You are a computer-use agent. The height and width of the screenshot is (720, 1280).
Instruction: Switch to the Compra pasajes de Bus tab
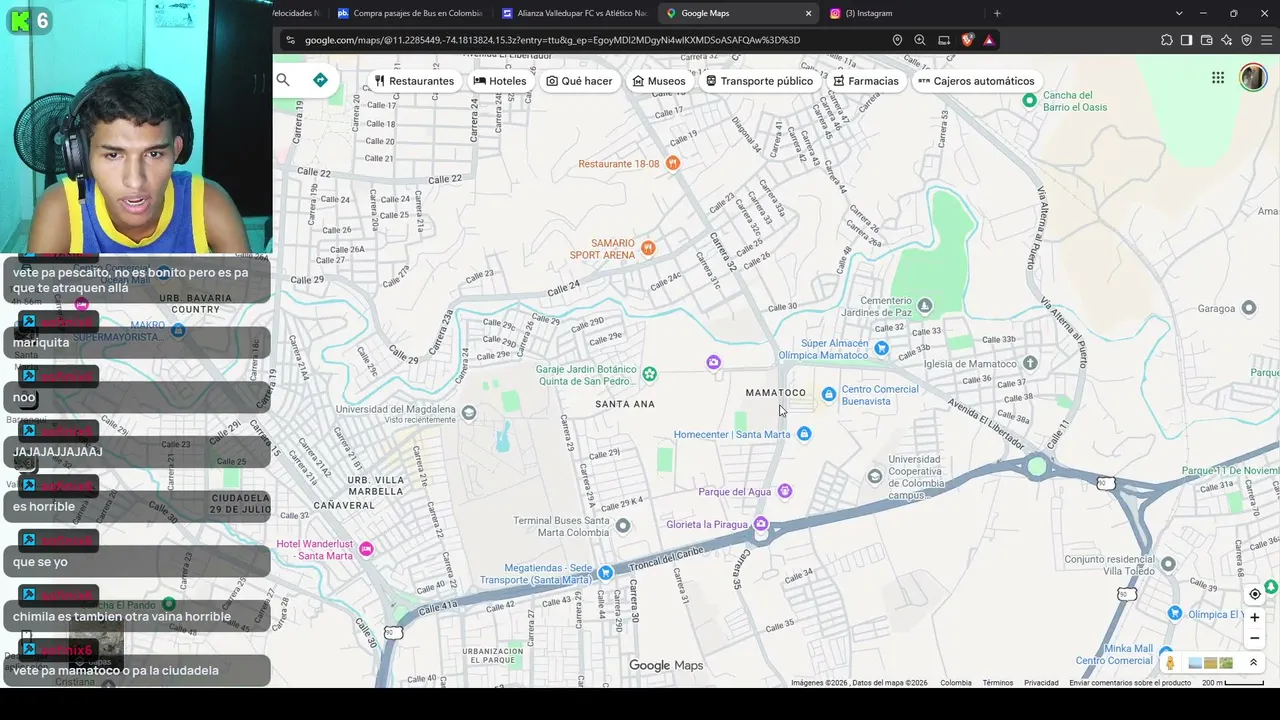[x=410, y=13]
